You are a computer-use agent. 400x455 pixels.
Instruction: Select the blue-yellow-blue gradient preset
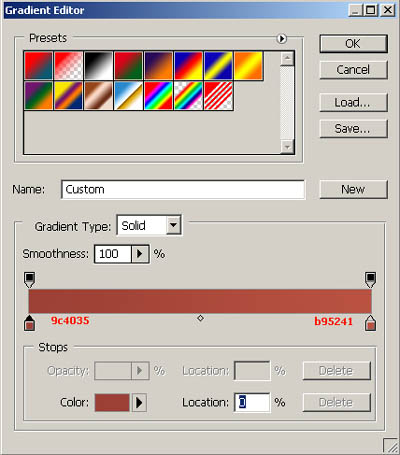[218, 66]
